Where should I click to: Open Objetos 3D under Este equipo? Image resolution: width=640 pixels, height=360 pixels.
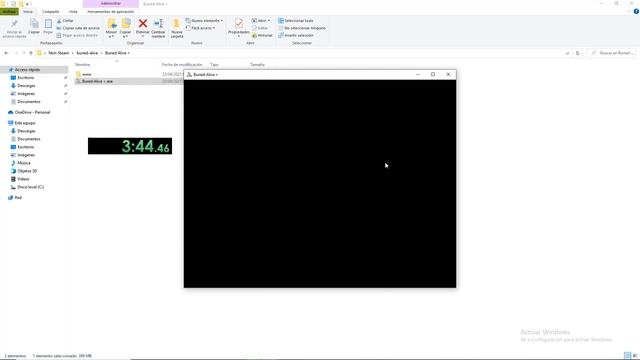[x=27, y=171]
